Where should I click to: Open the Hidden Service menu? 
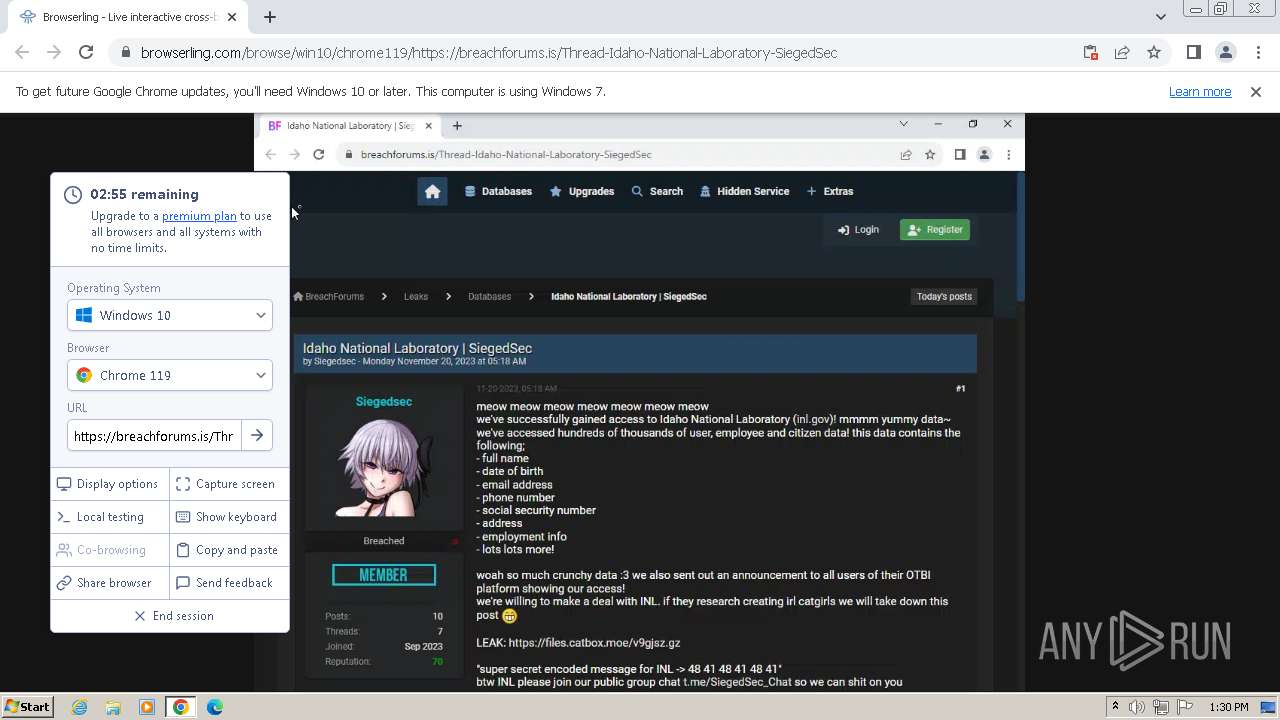click(744, 192)
